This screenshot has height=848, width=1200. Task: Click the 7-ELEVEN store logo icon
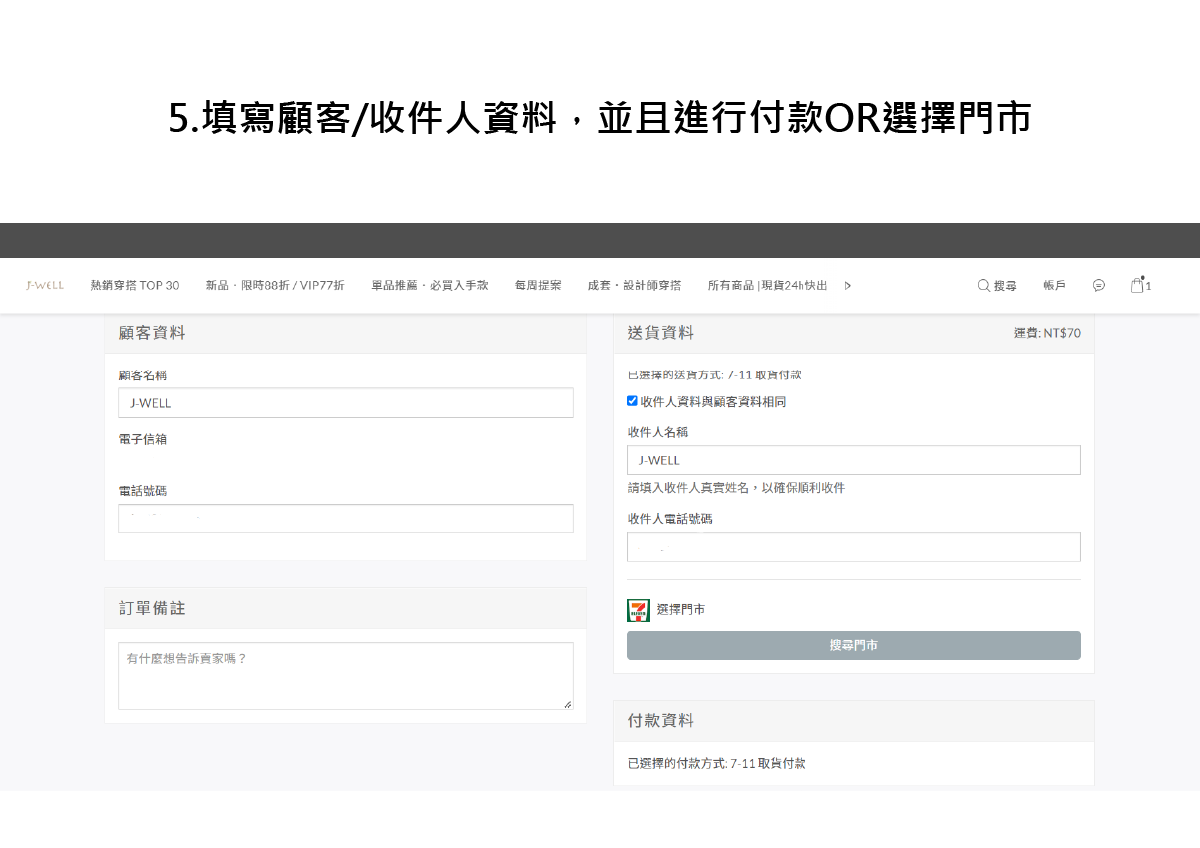[638, 610]
